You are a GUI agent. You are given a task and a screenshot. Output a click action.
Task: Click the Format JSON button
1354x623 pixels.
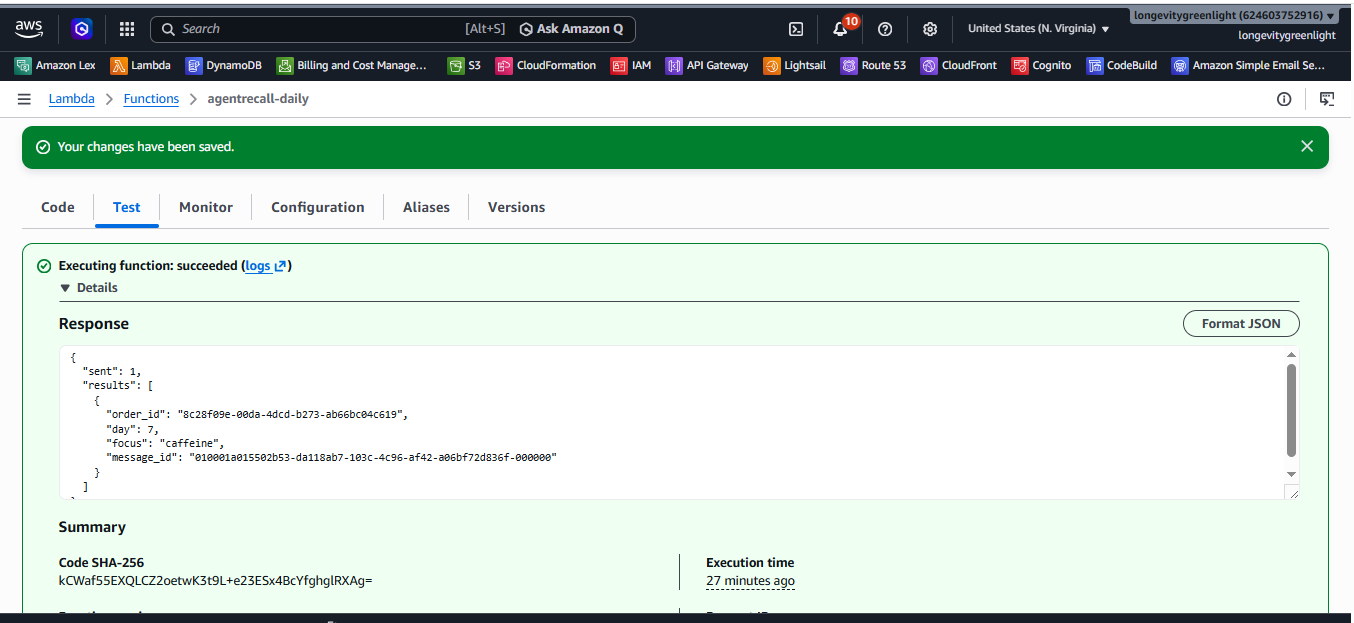click(x=1241, y=324)
